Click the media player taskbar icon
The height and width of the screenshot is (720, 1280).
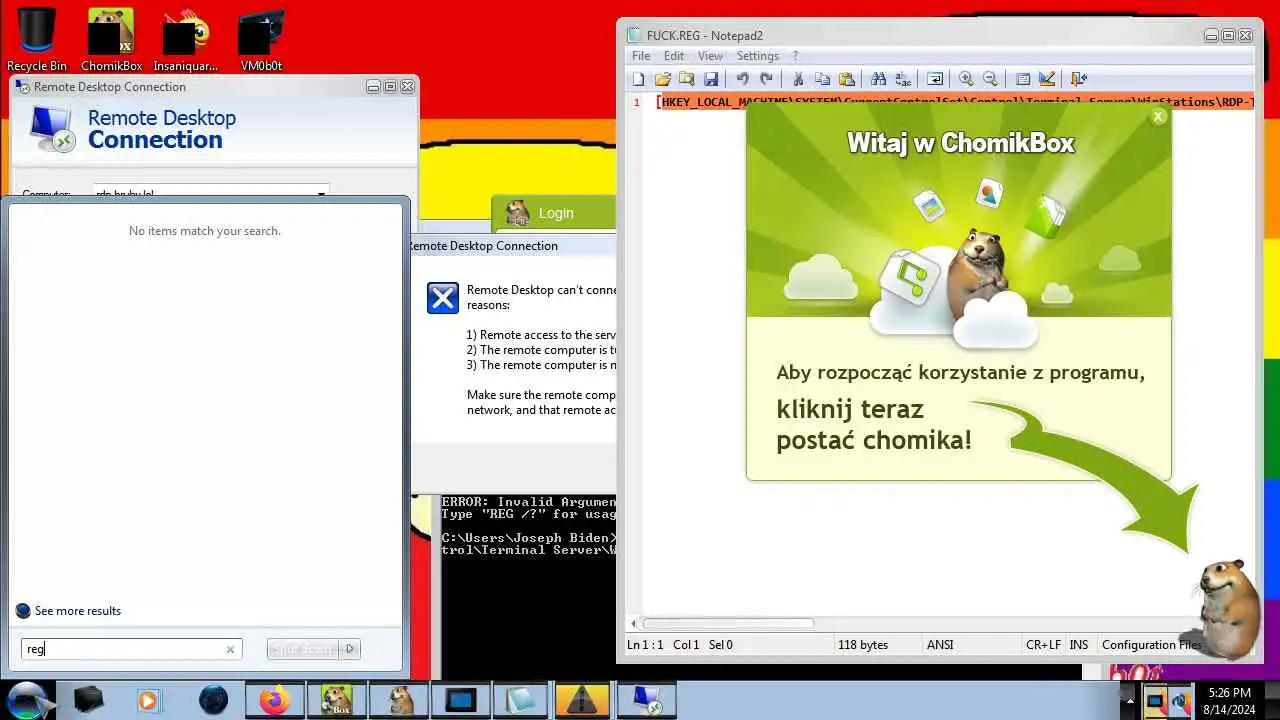148,700
